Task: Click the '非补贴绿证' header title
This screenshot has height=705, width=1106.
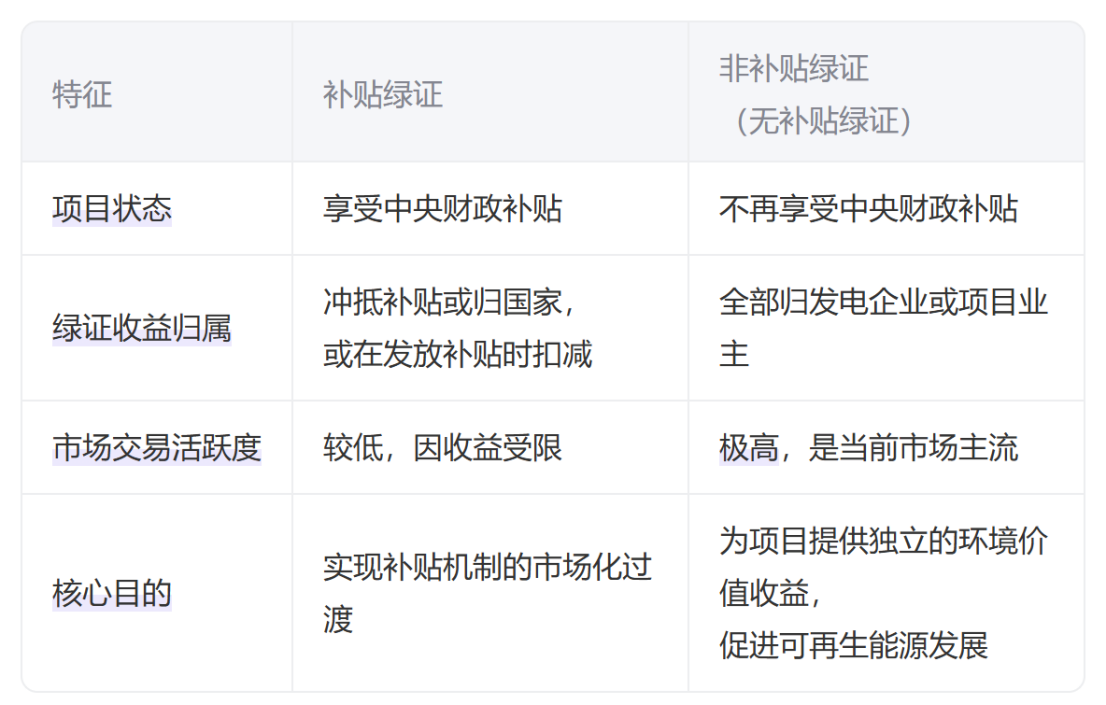Action: point(793,68)
